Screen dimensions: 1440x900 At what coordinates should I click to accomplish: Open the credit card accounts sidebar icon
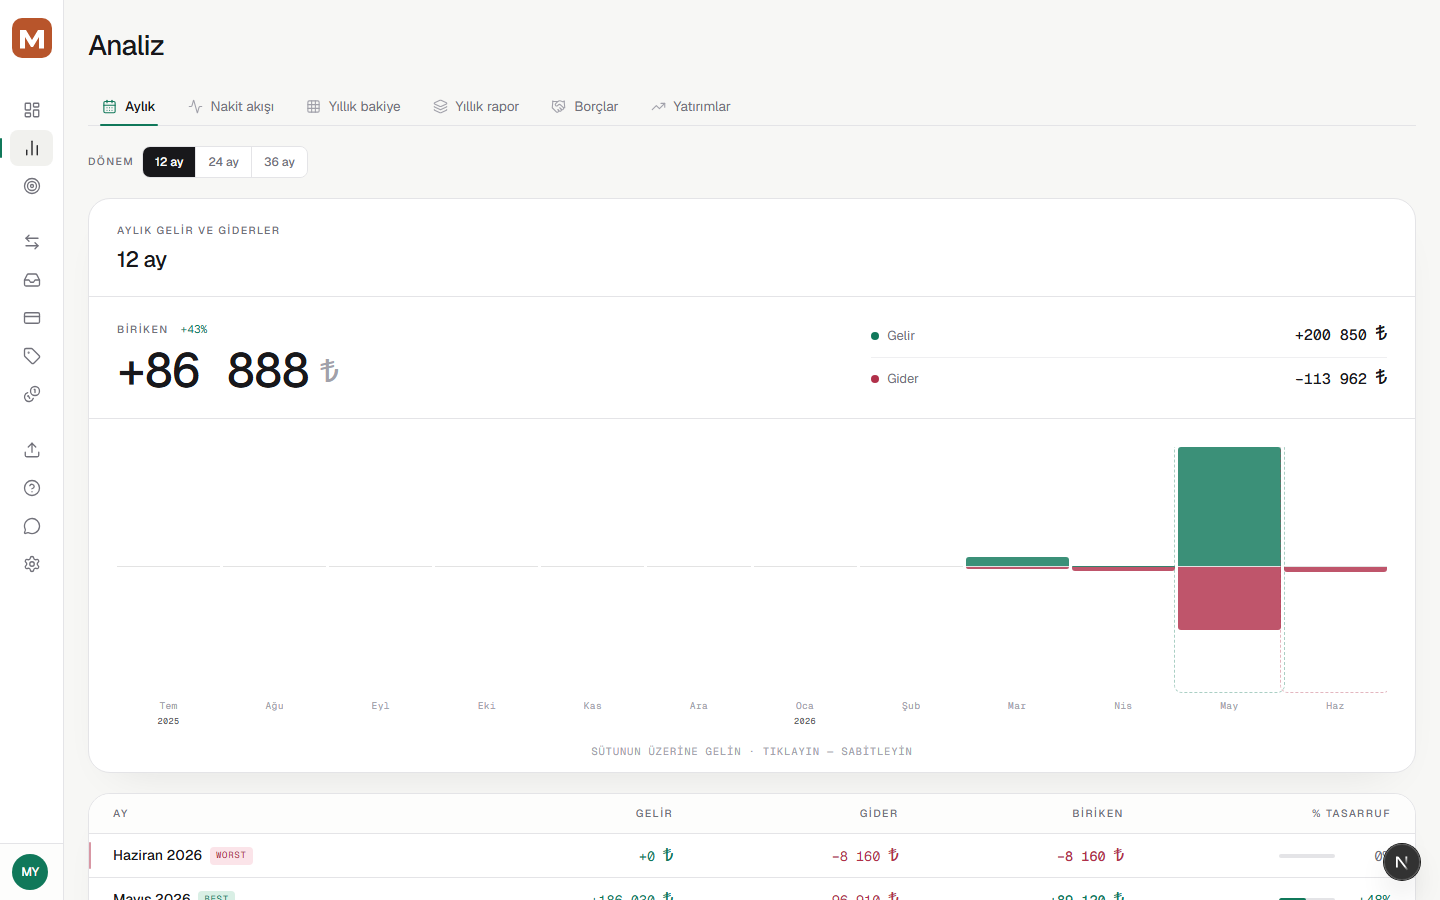32,318
